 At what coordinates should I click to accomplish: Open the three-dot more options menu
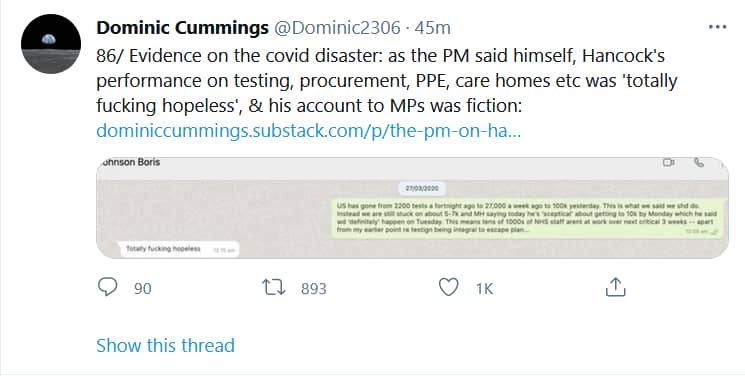pyautogui.click(x=717, y=27)
